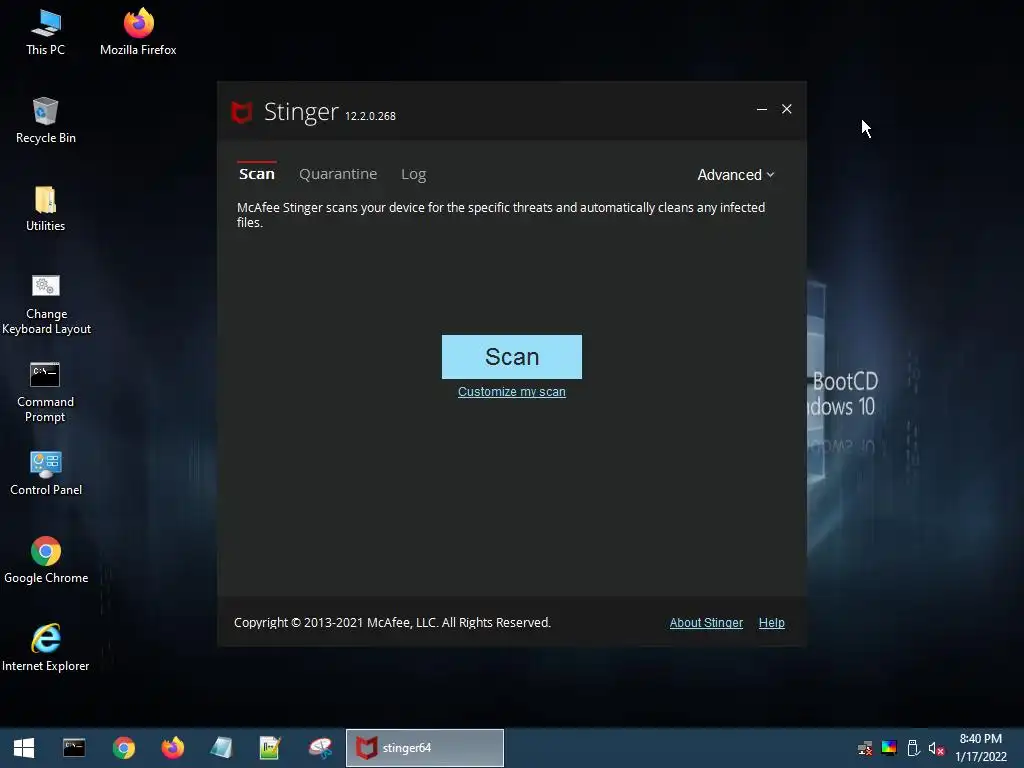Click the USB safely remove tray icon
This screenshot has height=768, width=1024.
pyautogui.click(x=913, y=748)
